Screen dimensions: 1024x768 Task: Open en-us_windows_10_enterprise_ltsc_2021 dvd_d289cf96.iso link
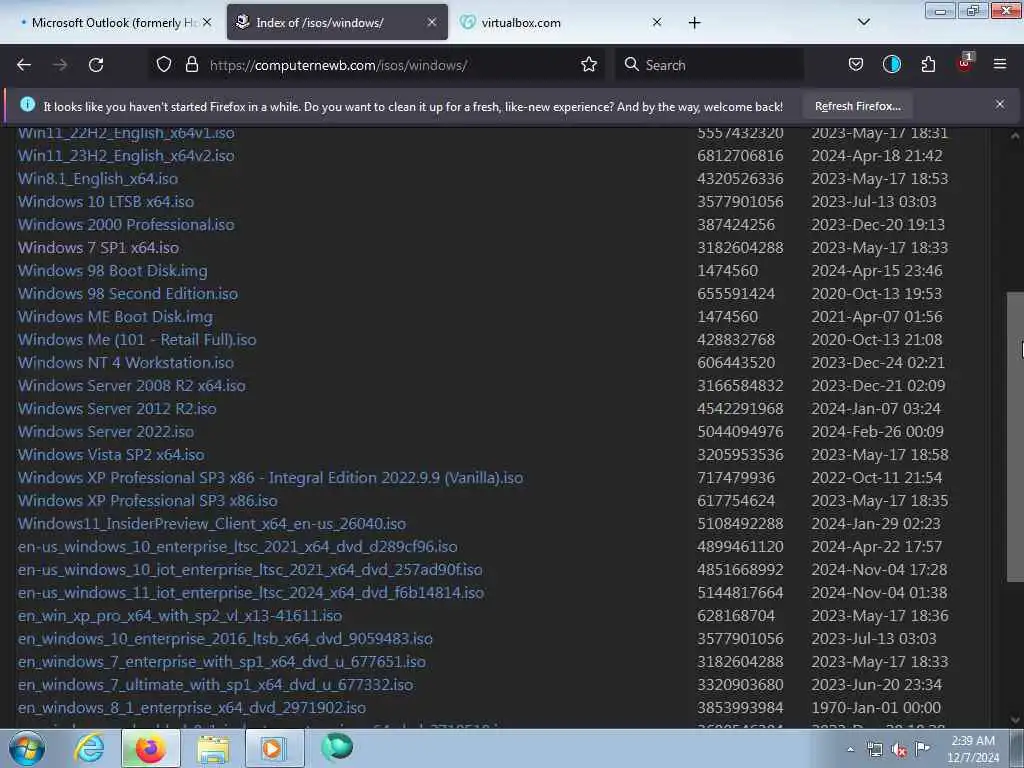238,547
